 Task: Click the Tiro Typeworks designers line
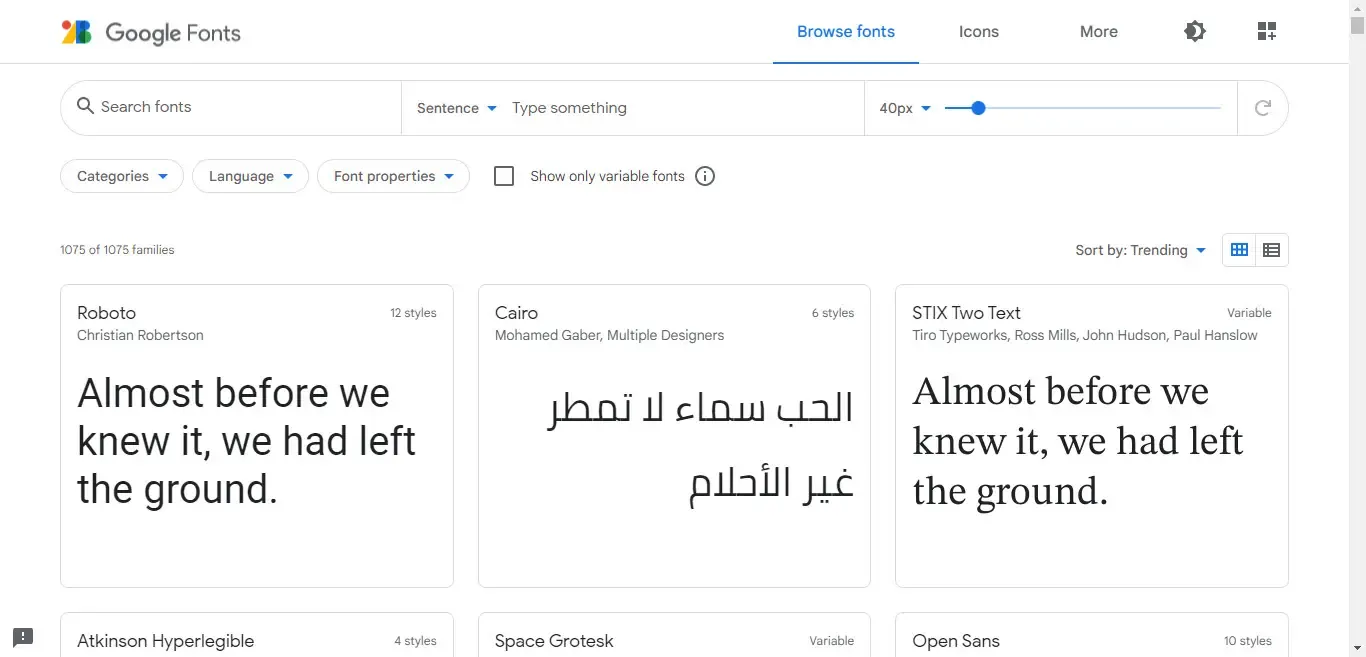tap(1085, 335)
